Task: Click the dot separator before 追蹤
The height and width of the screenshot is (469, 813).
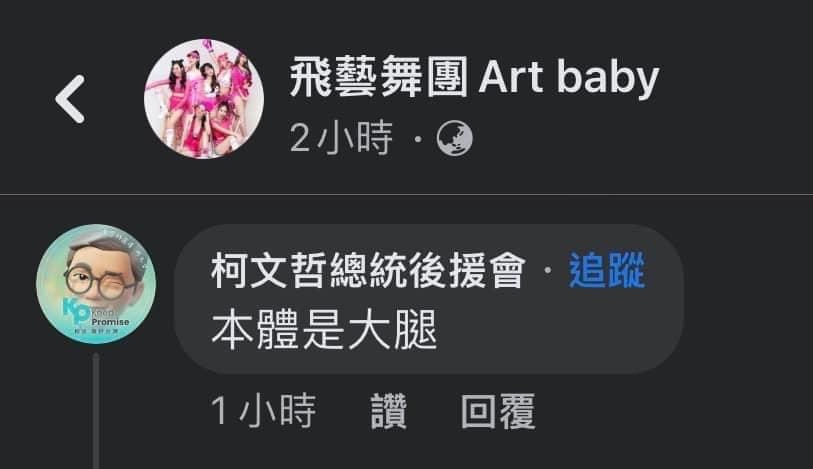Action: [548, 270]
